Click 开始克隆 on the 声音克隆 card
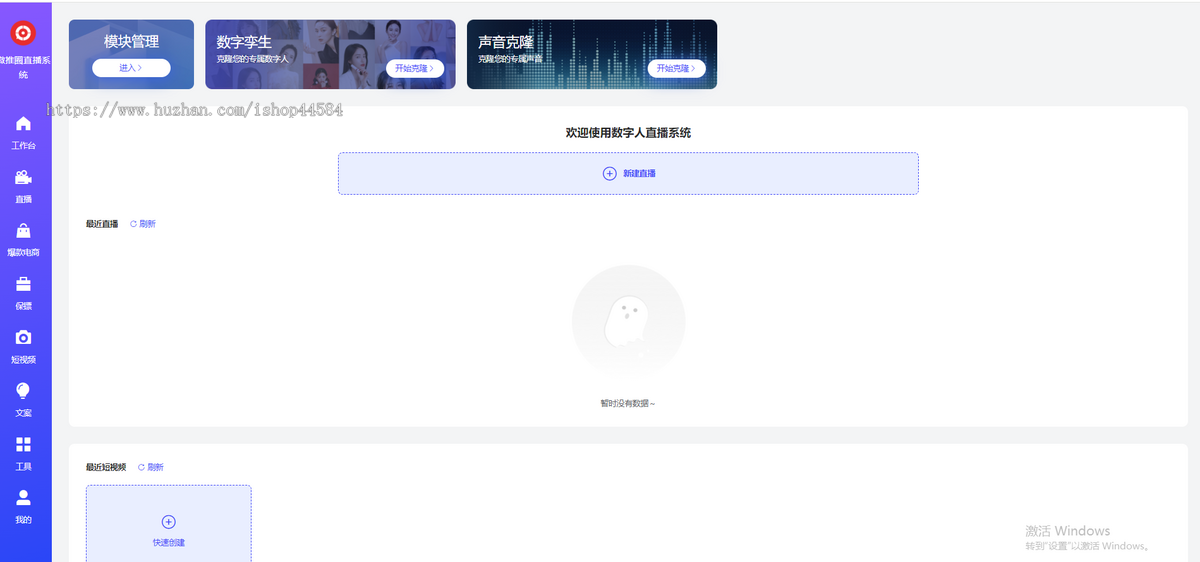Image resolution: width=1200 pixels, height=562 pixels. [x=677, y=69]
